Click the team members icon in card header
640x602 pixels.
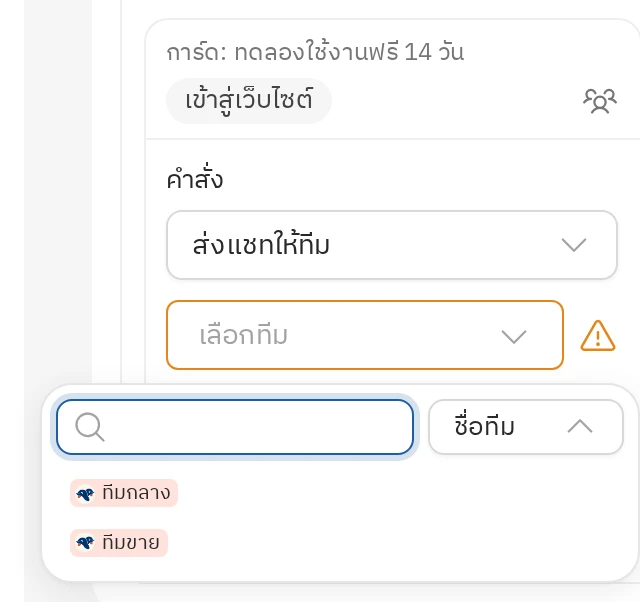600,101
